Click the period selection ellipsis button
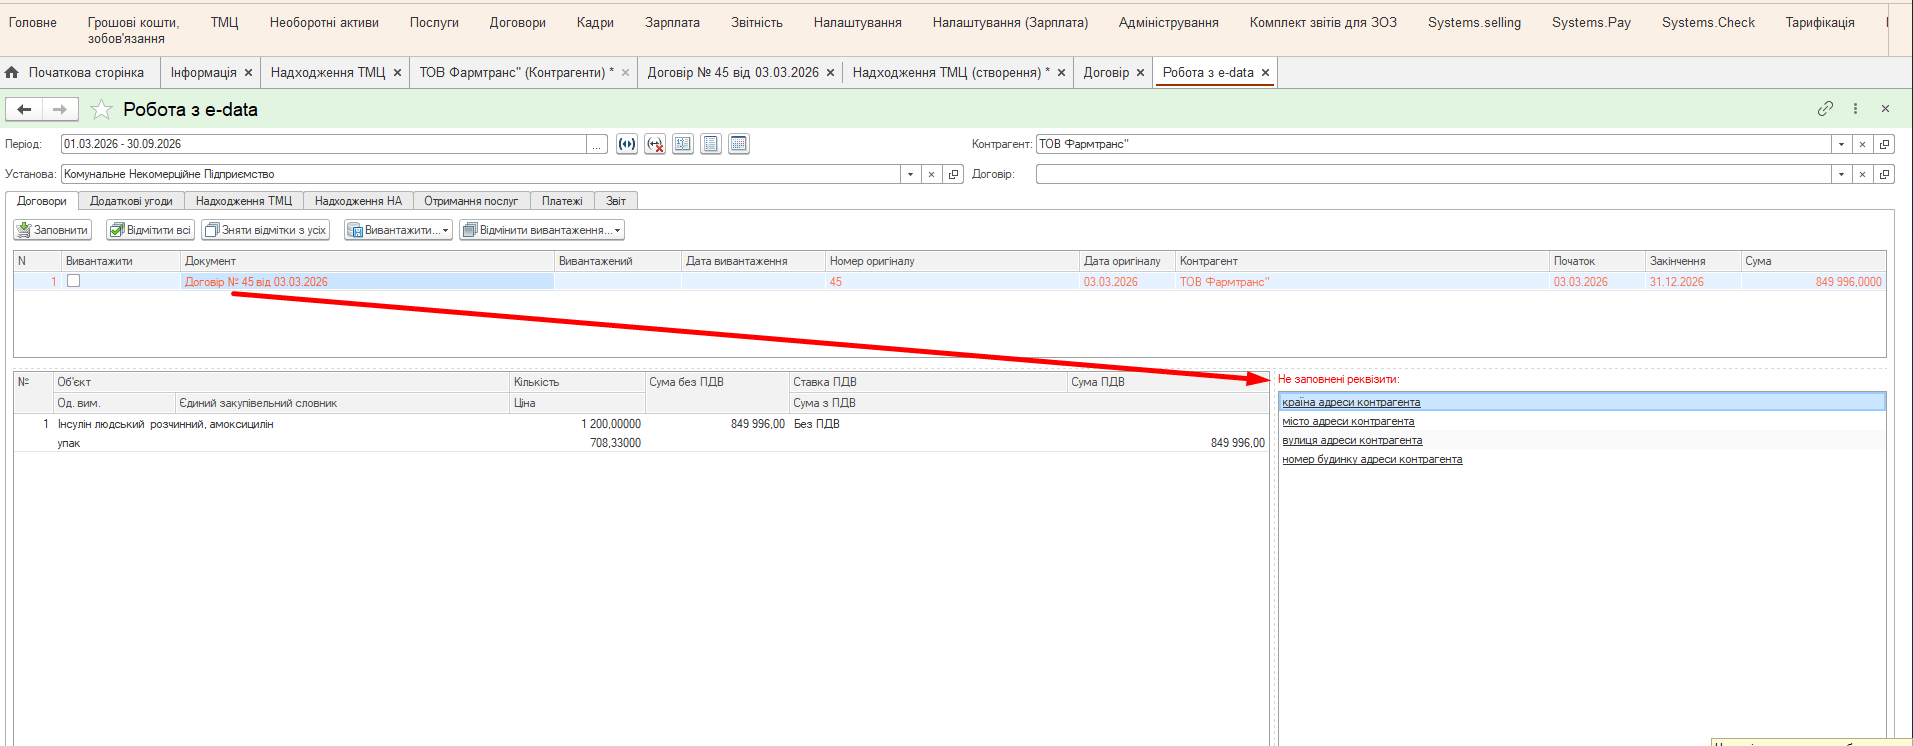 [x=597, y=144]
